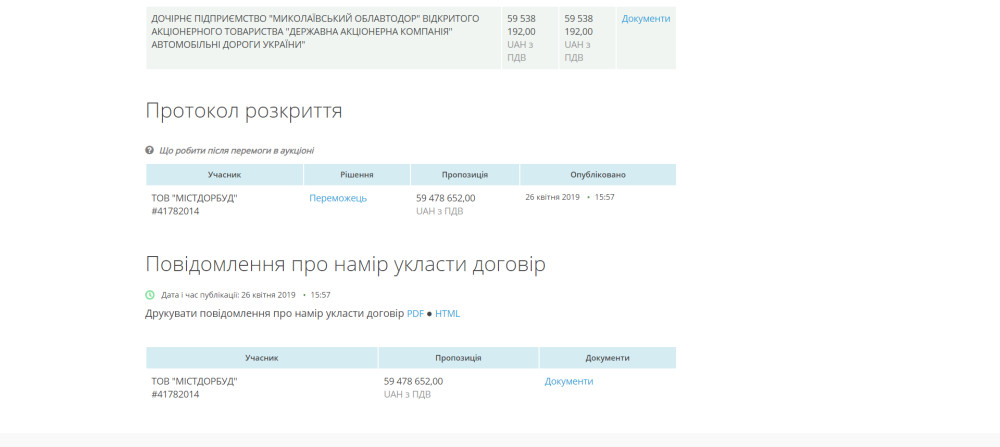This screenshot has height=447, width=1000.
Task: Click the Переможець decision link
Action: (x=338, y=198)
